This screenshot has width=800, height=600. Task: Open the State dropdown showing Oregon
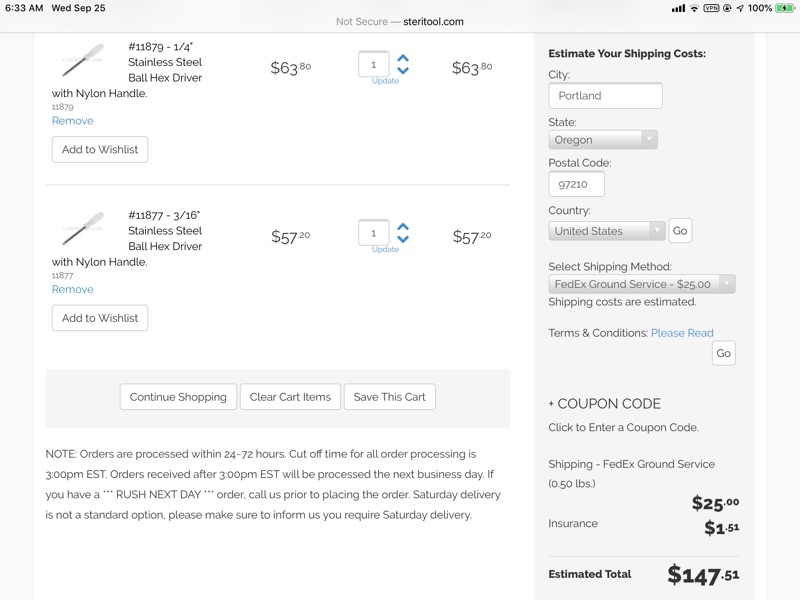pos(602,140)
